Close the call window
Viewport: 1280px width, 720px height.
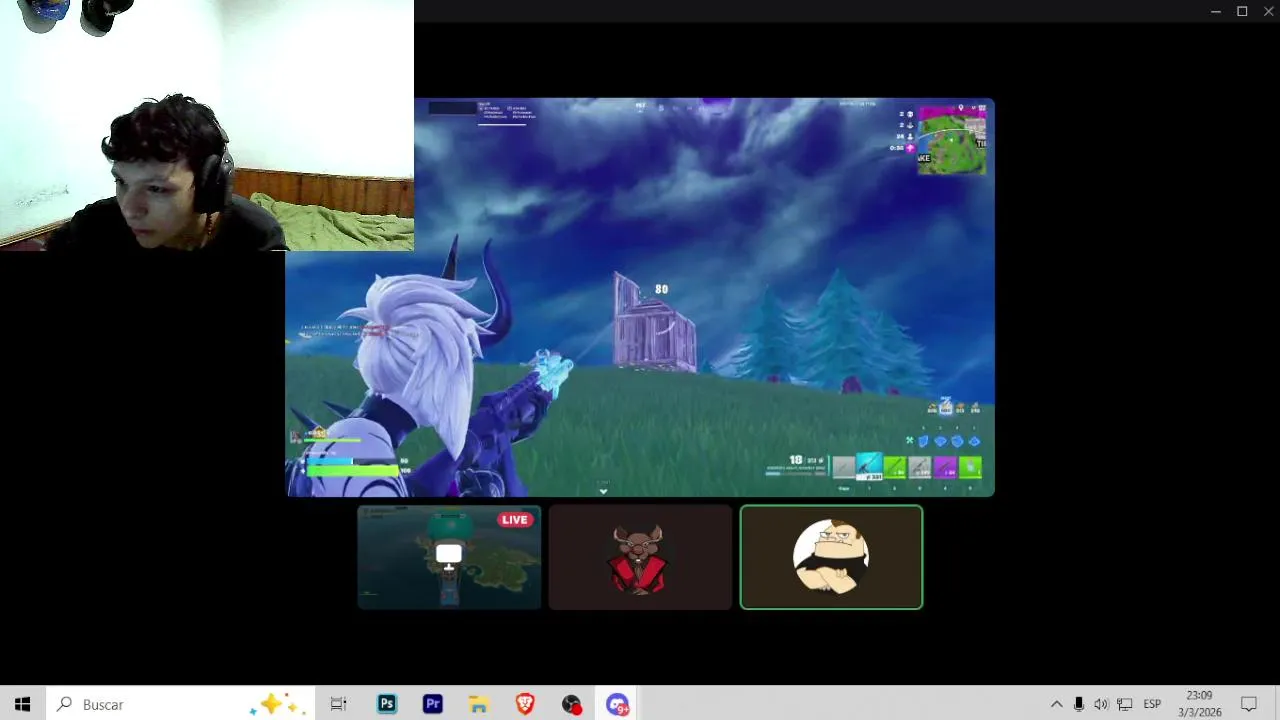click(1268, 11)
